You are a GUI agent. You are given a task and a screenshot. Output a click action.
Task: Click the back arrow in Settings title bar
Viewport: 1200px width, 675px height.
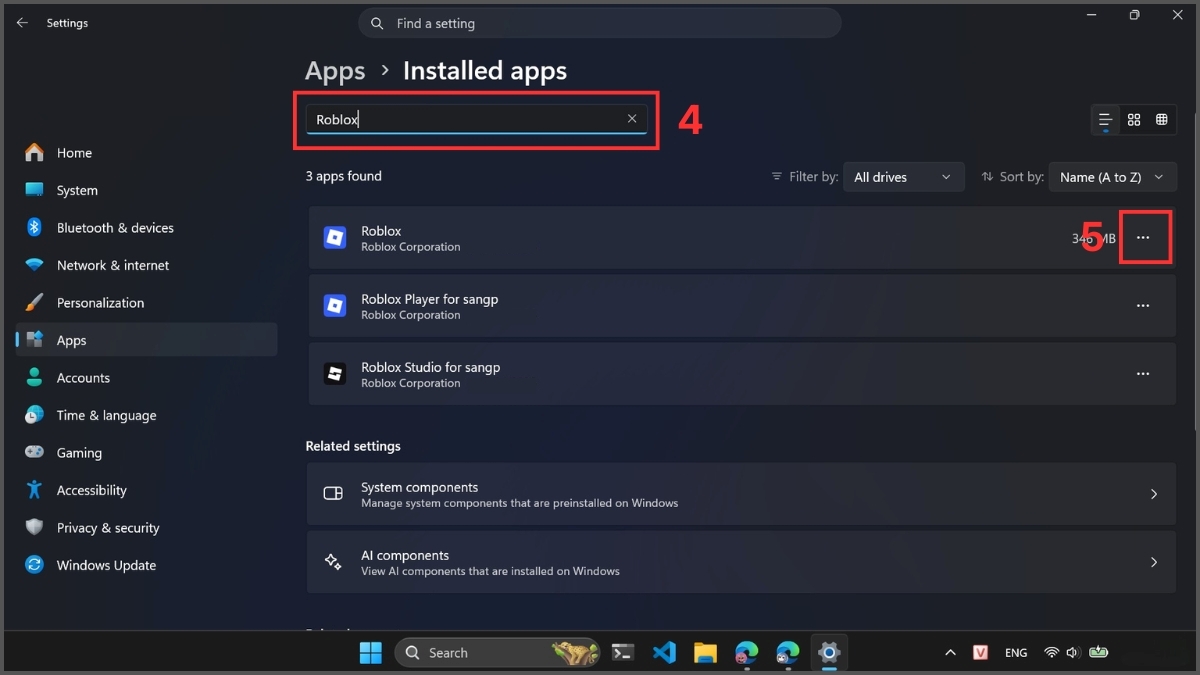point(22,23)
